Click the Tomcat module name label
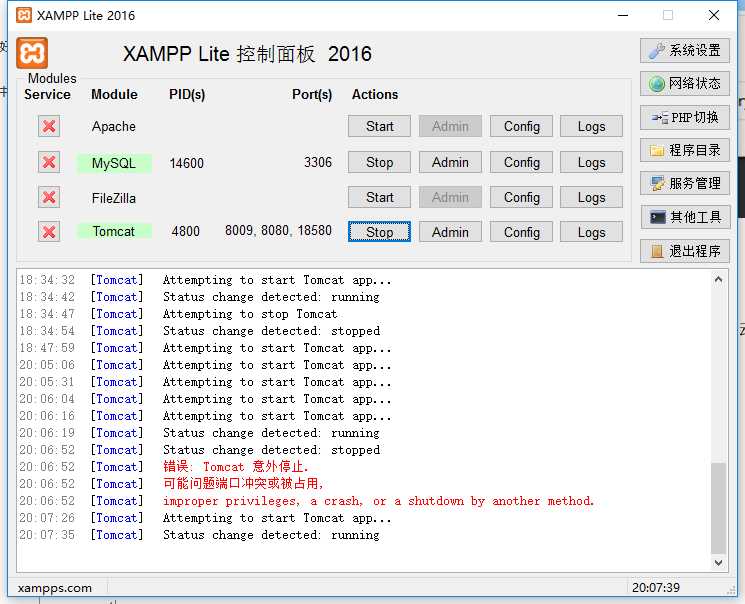 tap(114, 231)
